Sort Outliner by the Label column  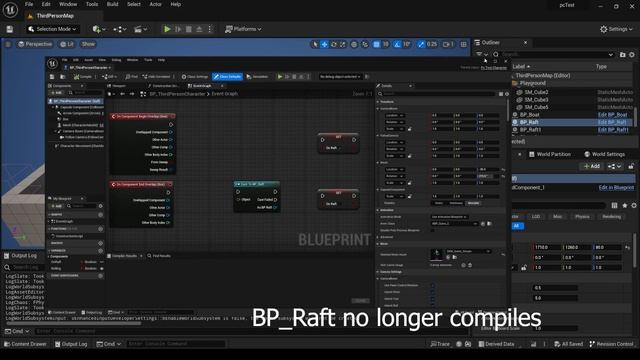(x=521, y=67)
